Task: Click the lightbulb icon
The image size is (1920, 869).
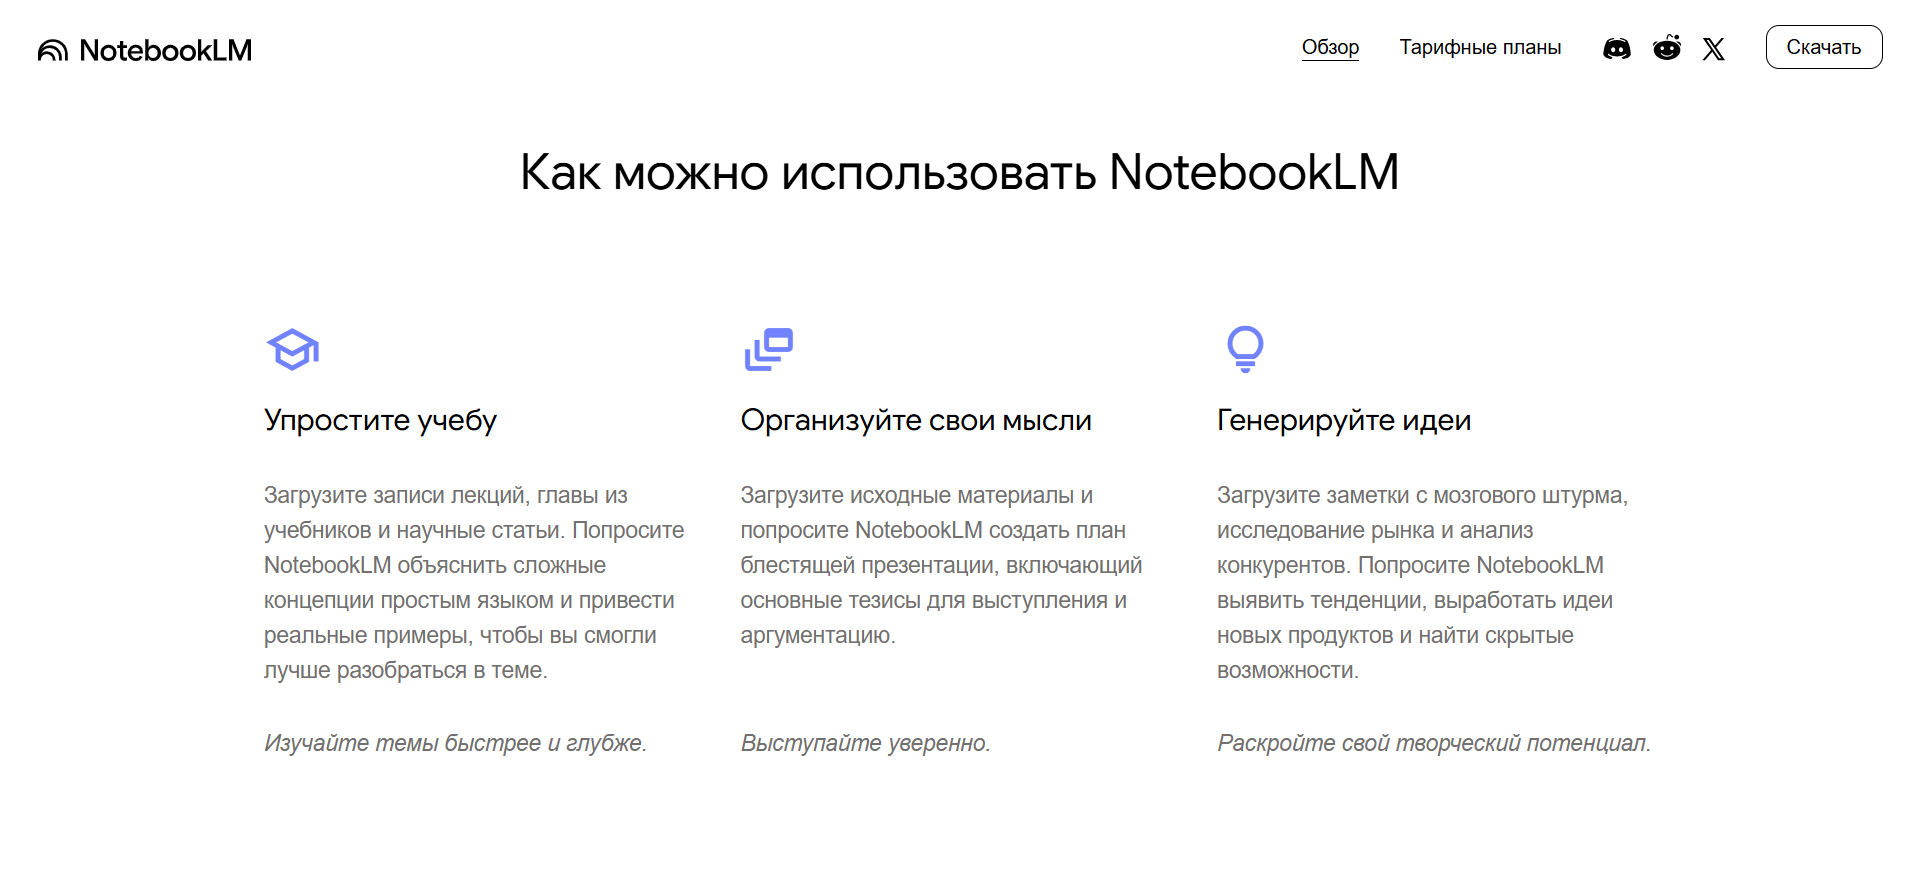Action: [1245, 349]
